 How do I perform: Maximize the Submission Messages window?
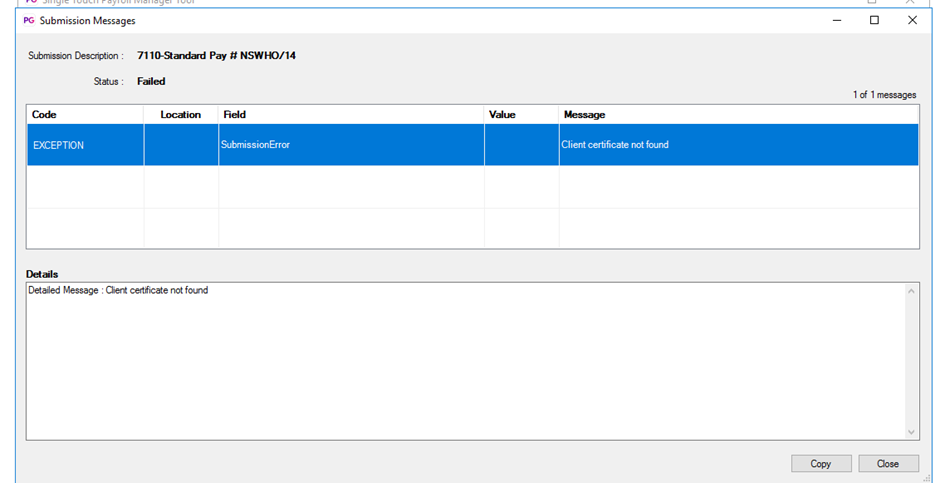[874, 20]
